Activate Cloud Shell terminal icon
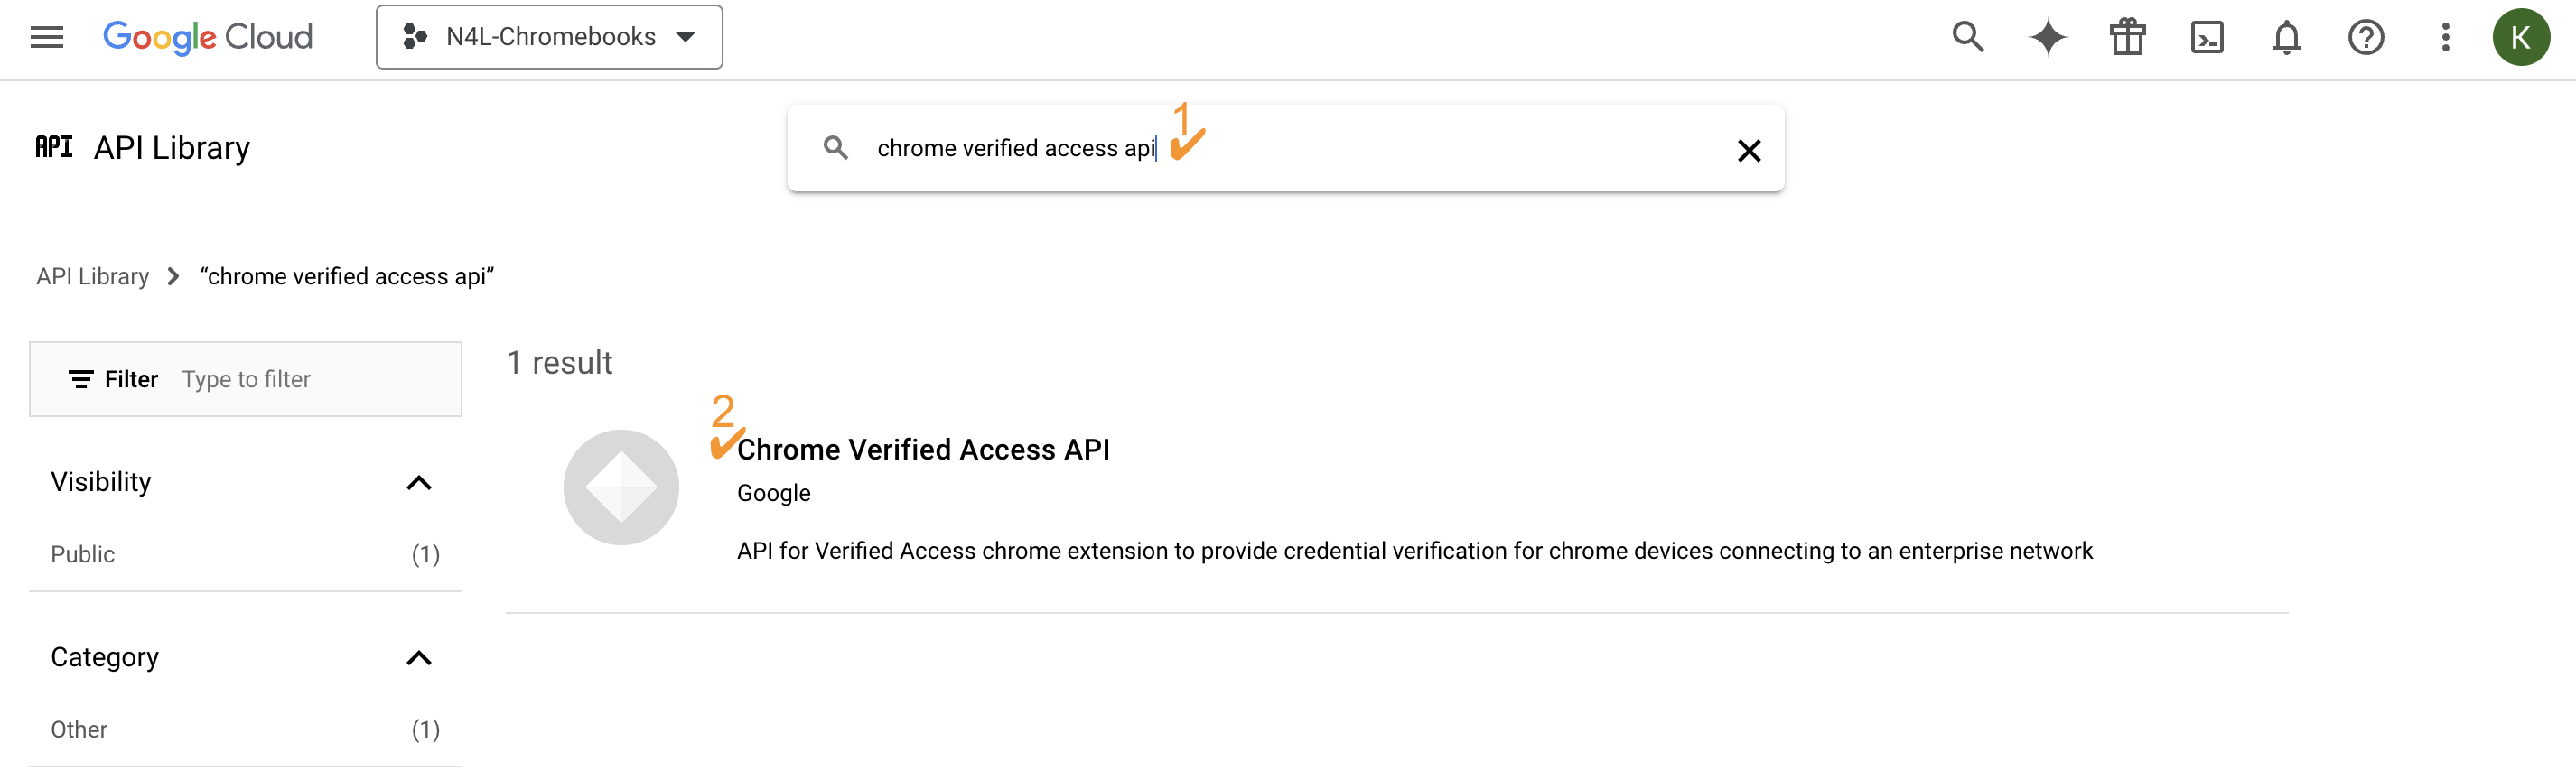The width and height of the screenshot is (2576, 780). [2207, 37]
